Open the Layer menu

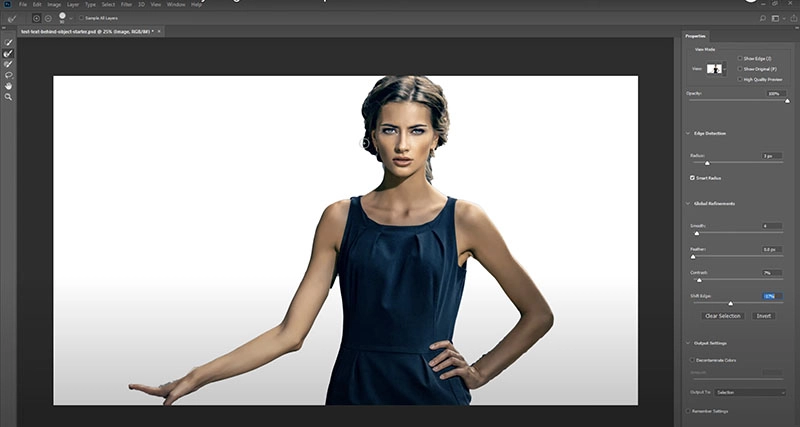coord(73,5)
